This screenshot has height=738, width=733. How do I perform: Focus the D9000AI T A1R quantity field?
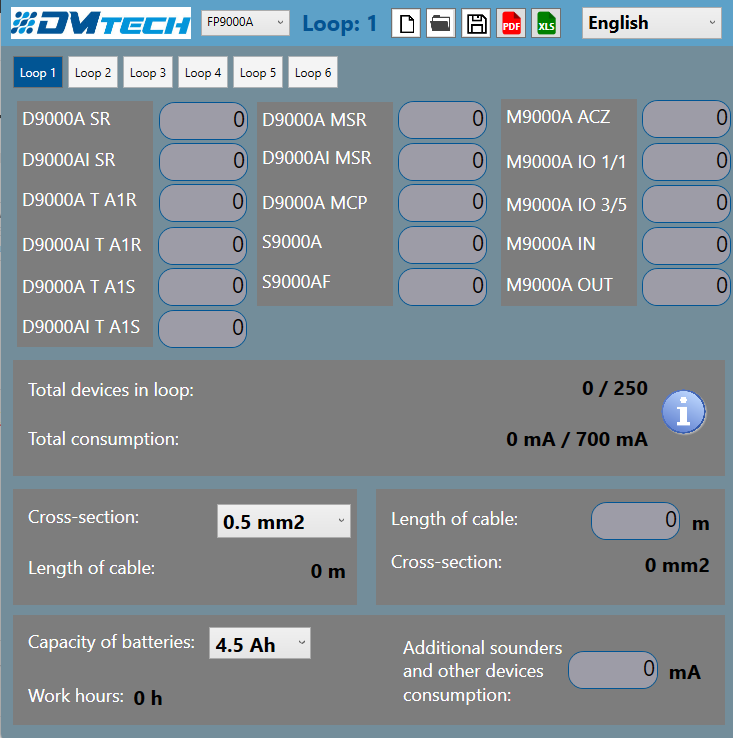pyautogui.click(x=202, y=246)
